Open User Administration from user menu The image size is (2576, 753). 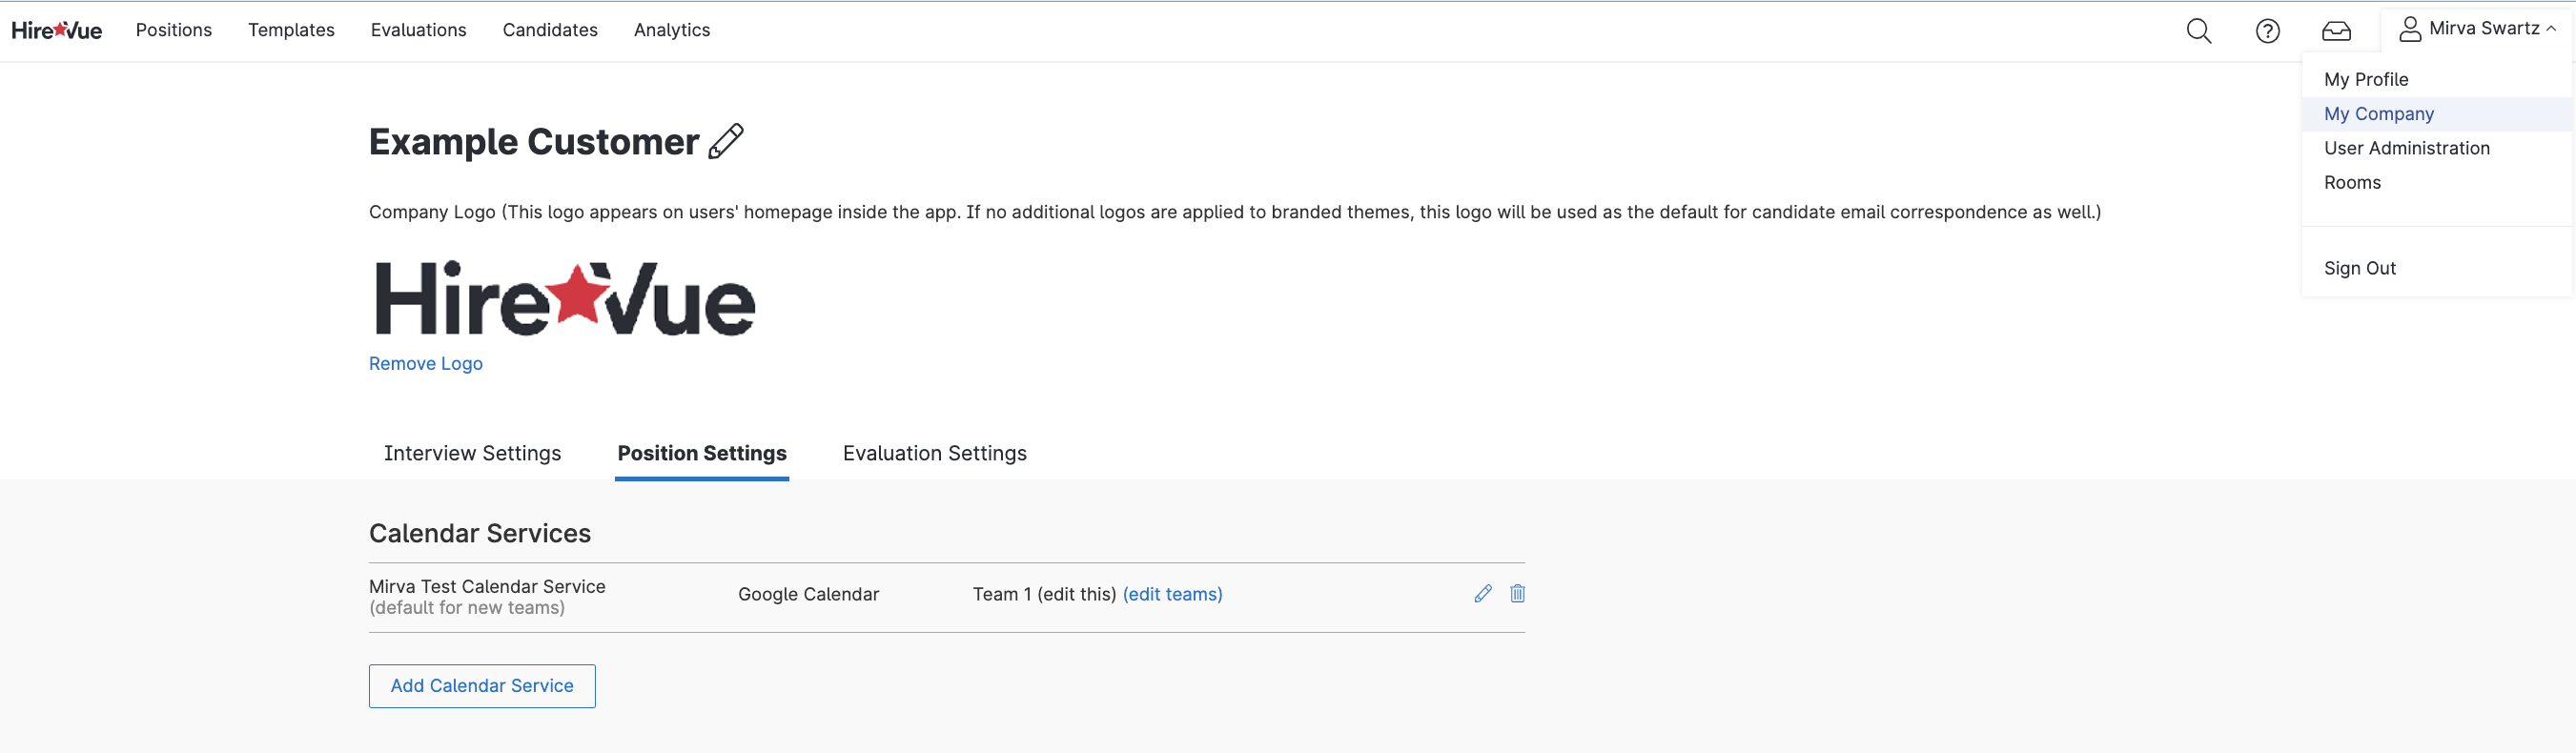(2436, 148)
